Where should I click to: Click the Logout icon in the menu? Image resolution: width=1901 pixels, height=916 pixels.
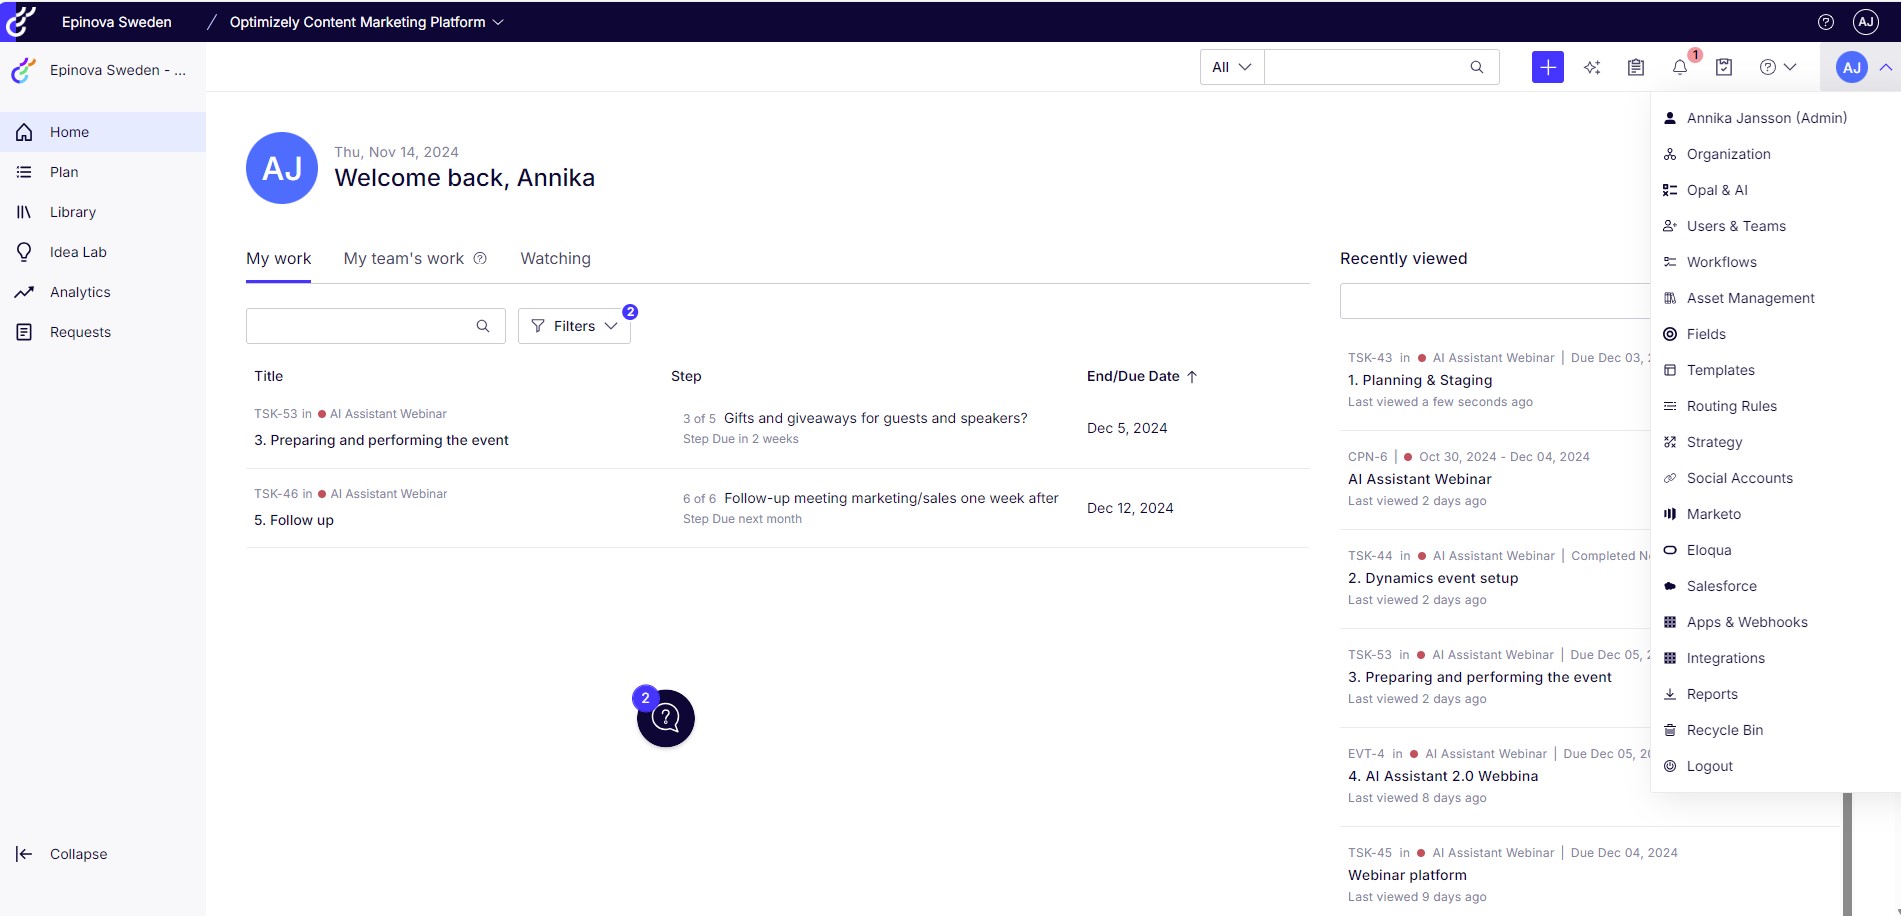coord(1669,766)
